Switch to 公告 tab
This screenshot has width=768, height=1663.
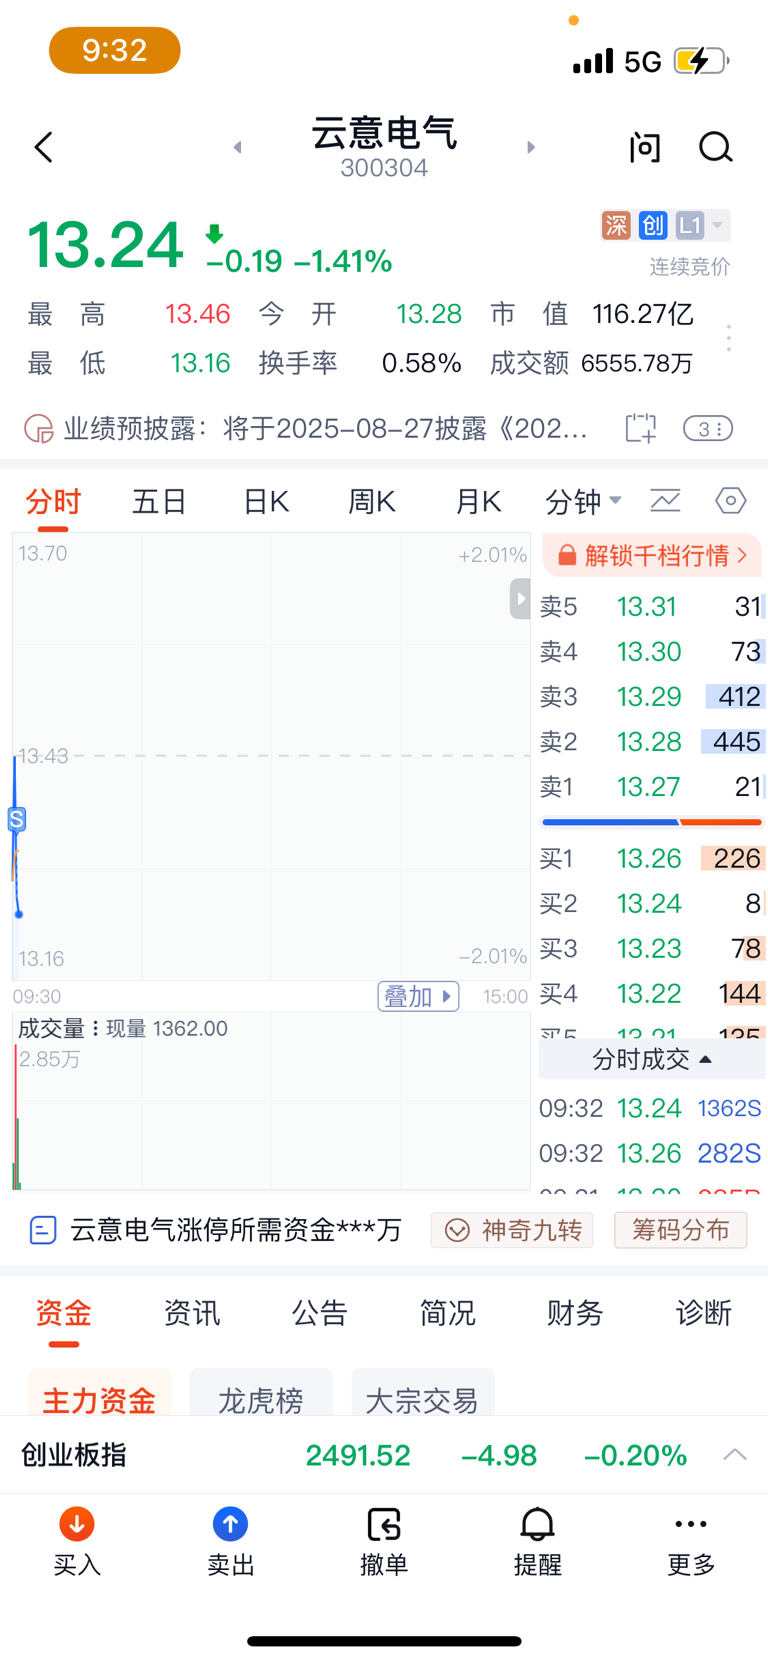[320, 1313]
